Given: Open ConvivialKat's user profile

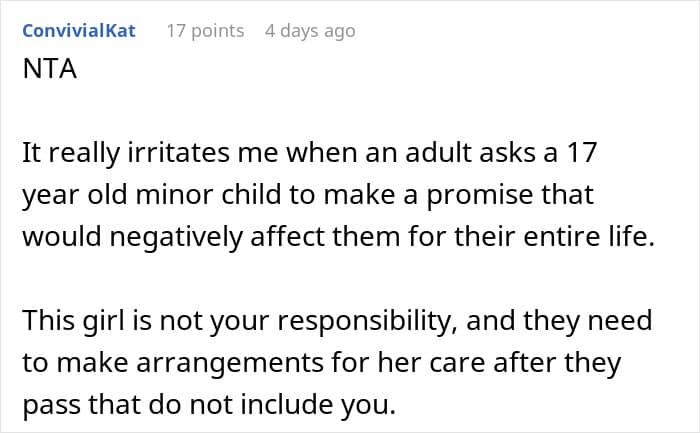Looking at the screenshot, I should click(x=79, y=31).
